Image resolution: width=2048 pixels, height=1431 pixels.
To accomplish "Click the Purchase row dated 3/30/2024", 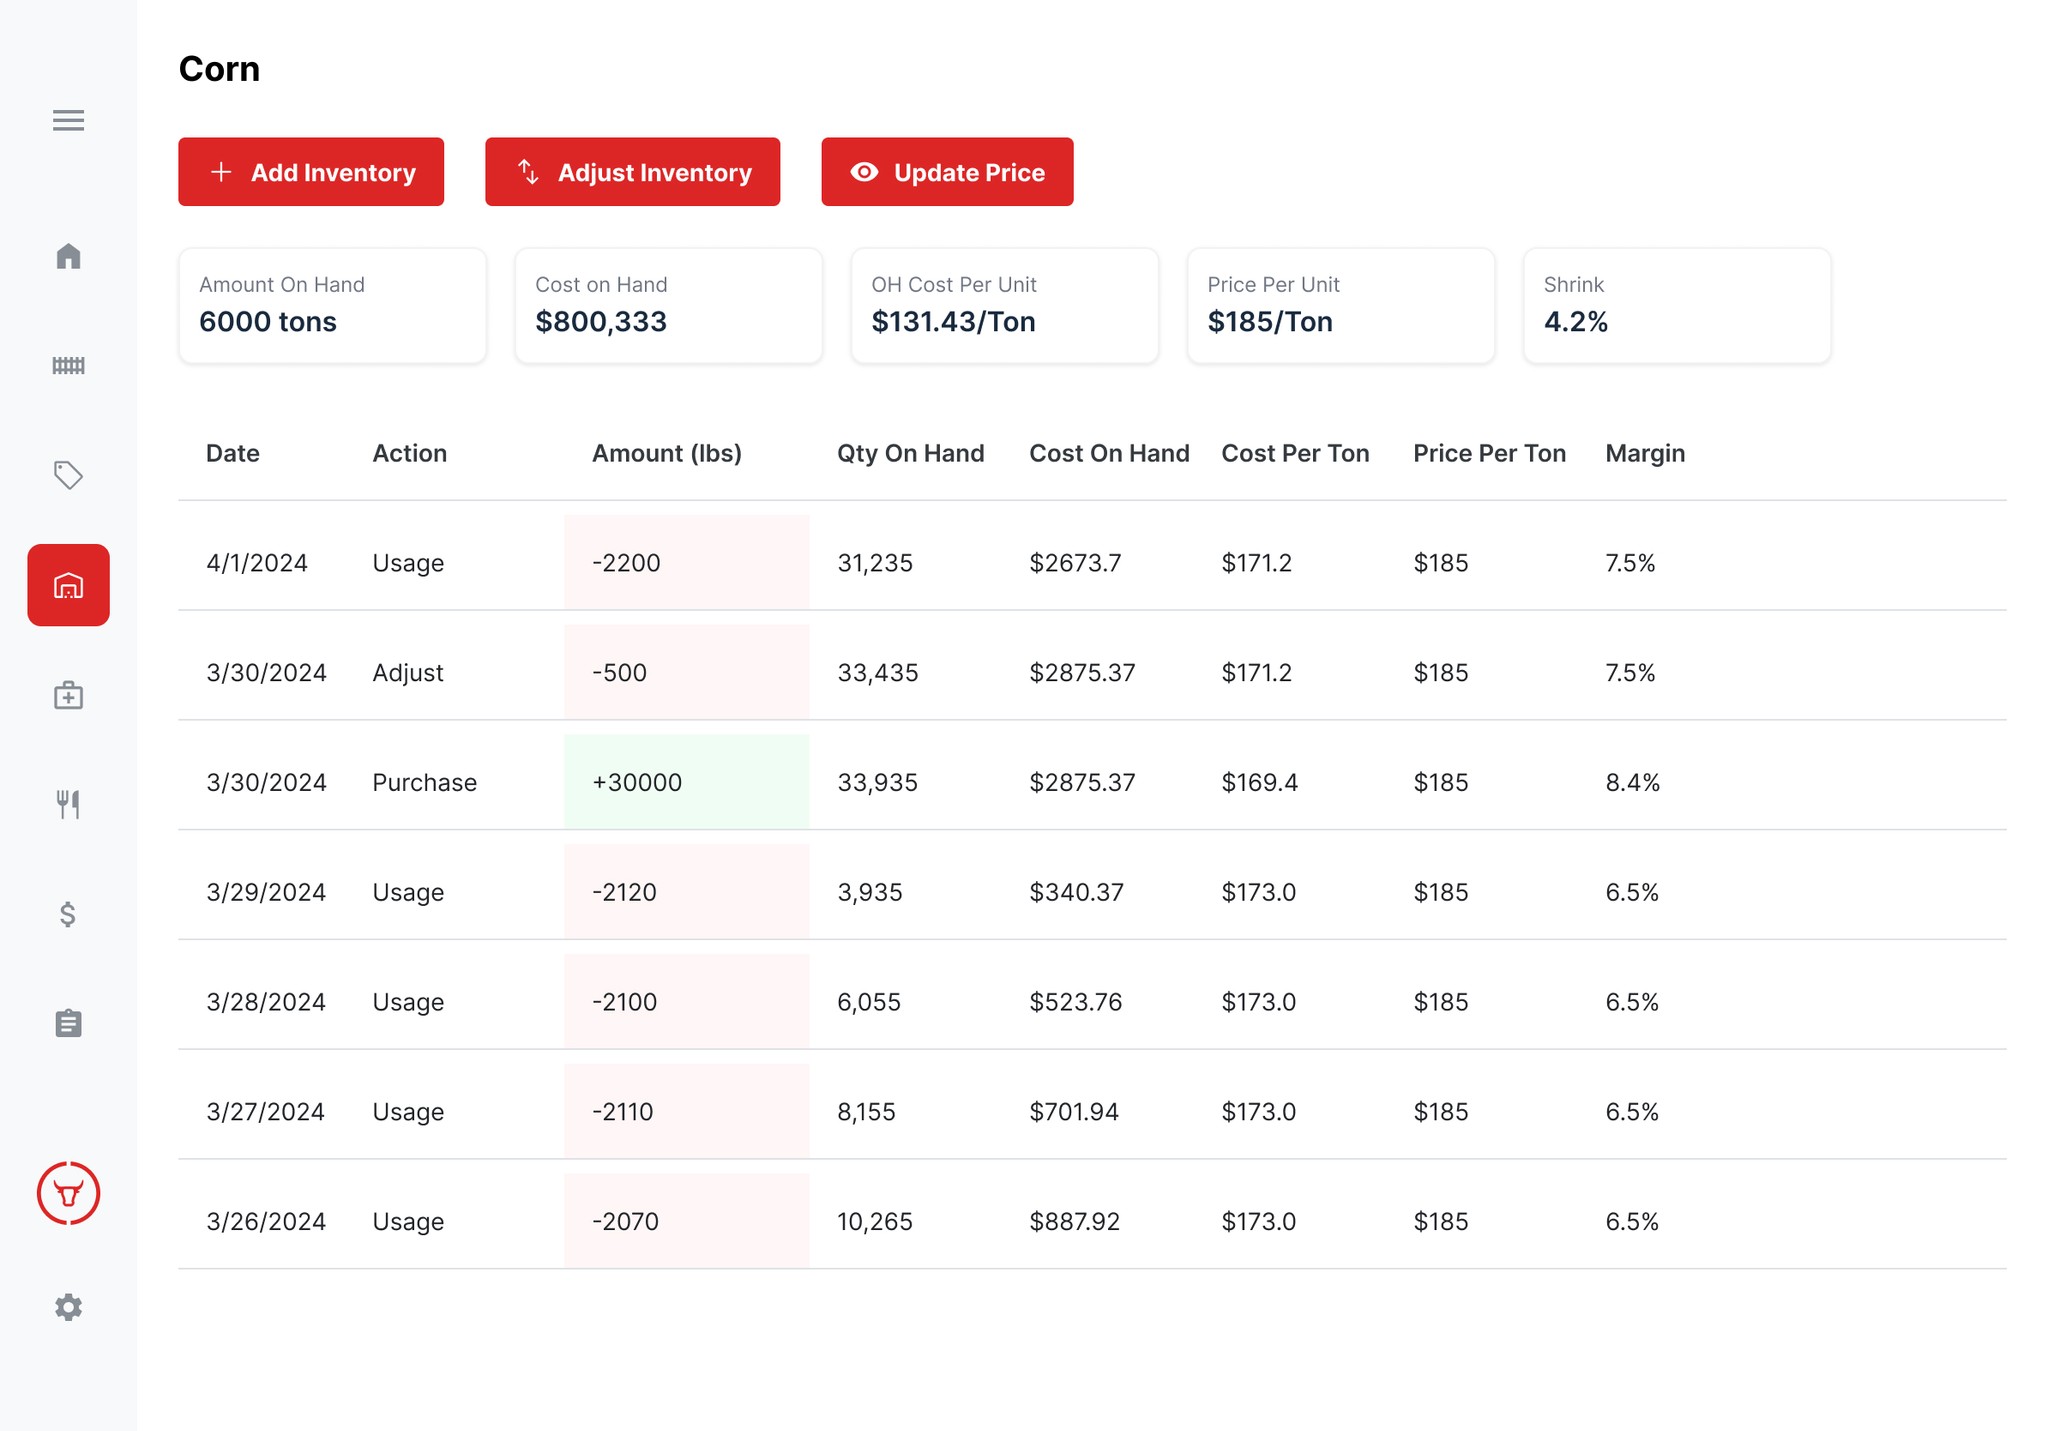I will pos(900,782).
